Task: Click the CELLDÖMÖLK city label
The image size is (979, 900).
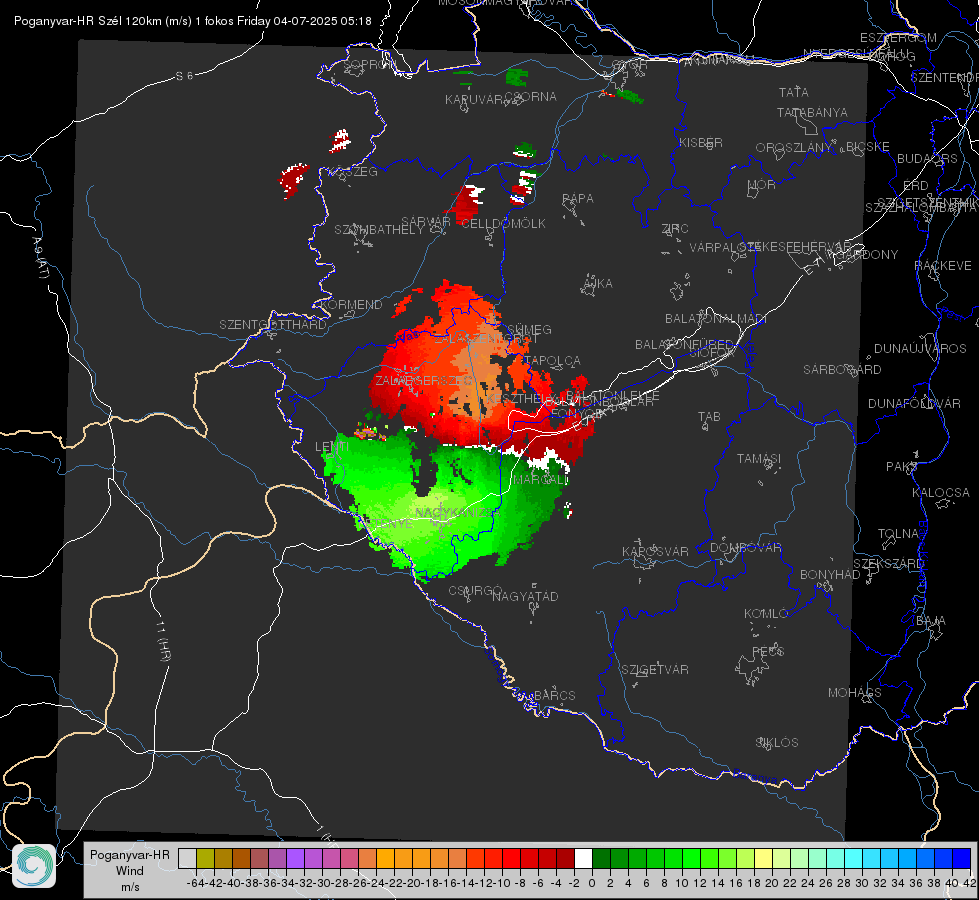Action: [x=503, y=223]
